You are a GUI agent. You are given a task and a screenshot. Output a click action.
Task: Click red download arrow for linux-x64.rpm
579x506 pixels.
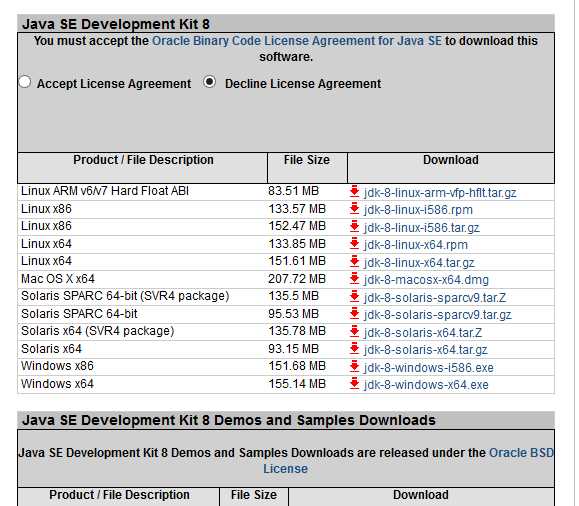pyautogui.click(x=354, y=243)
